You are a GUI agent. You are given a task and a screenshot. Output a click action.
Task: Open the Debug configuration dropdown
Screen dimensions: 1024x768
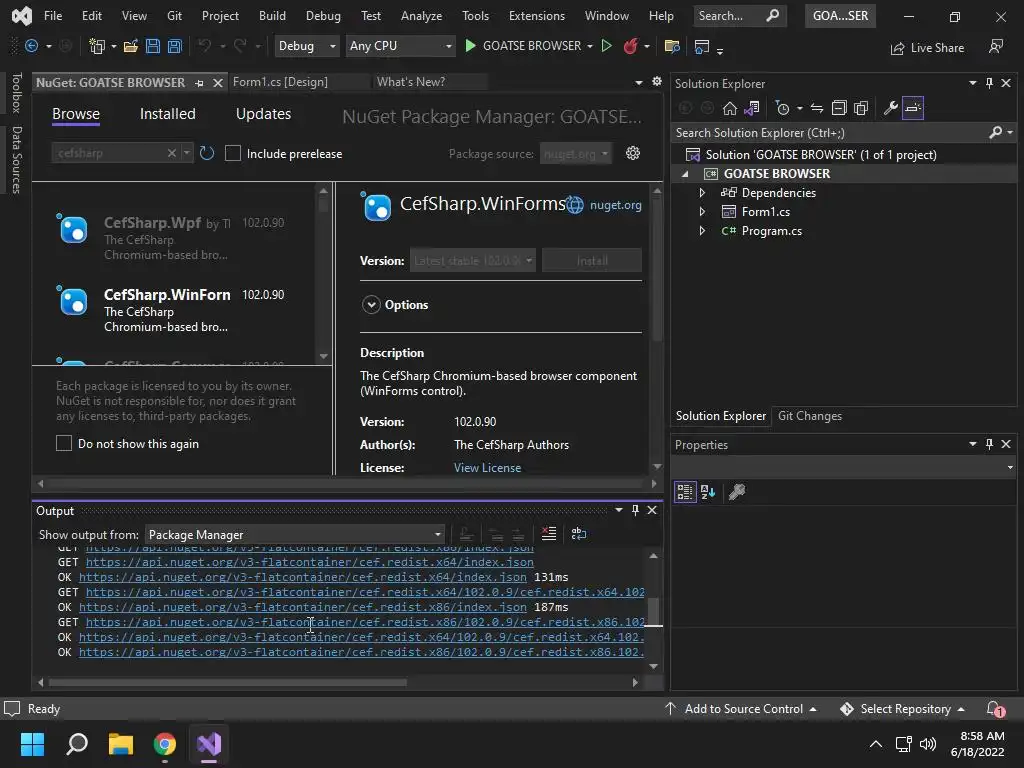[x=306, y=46]
